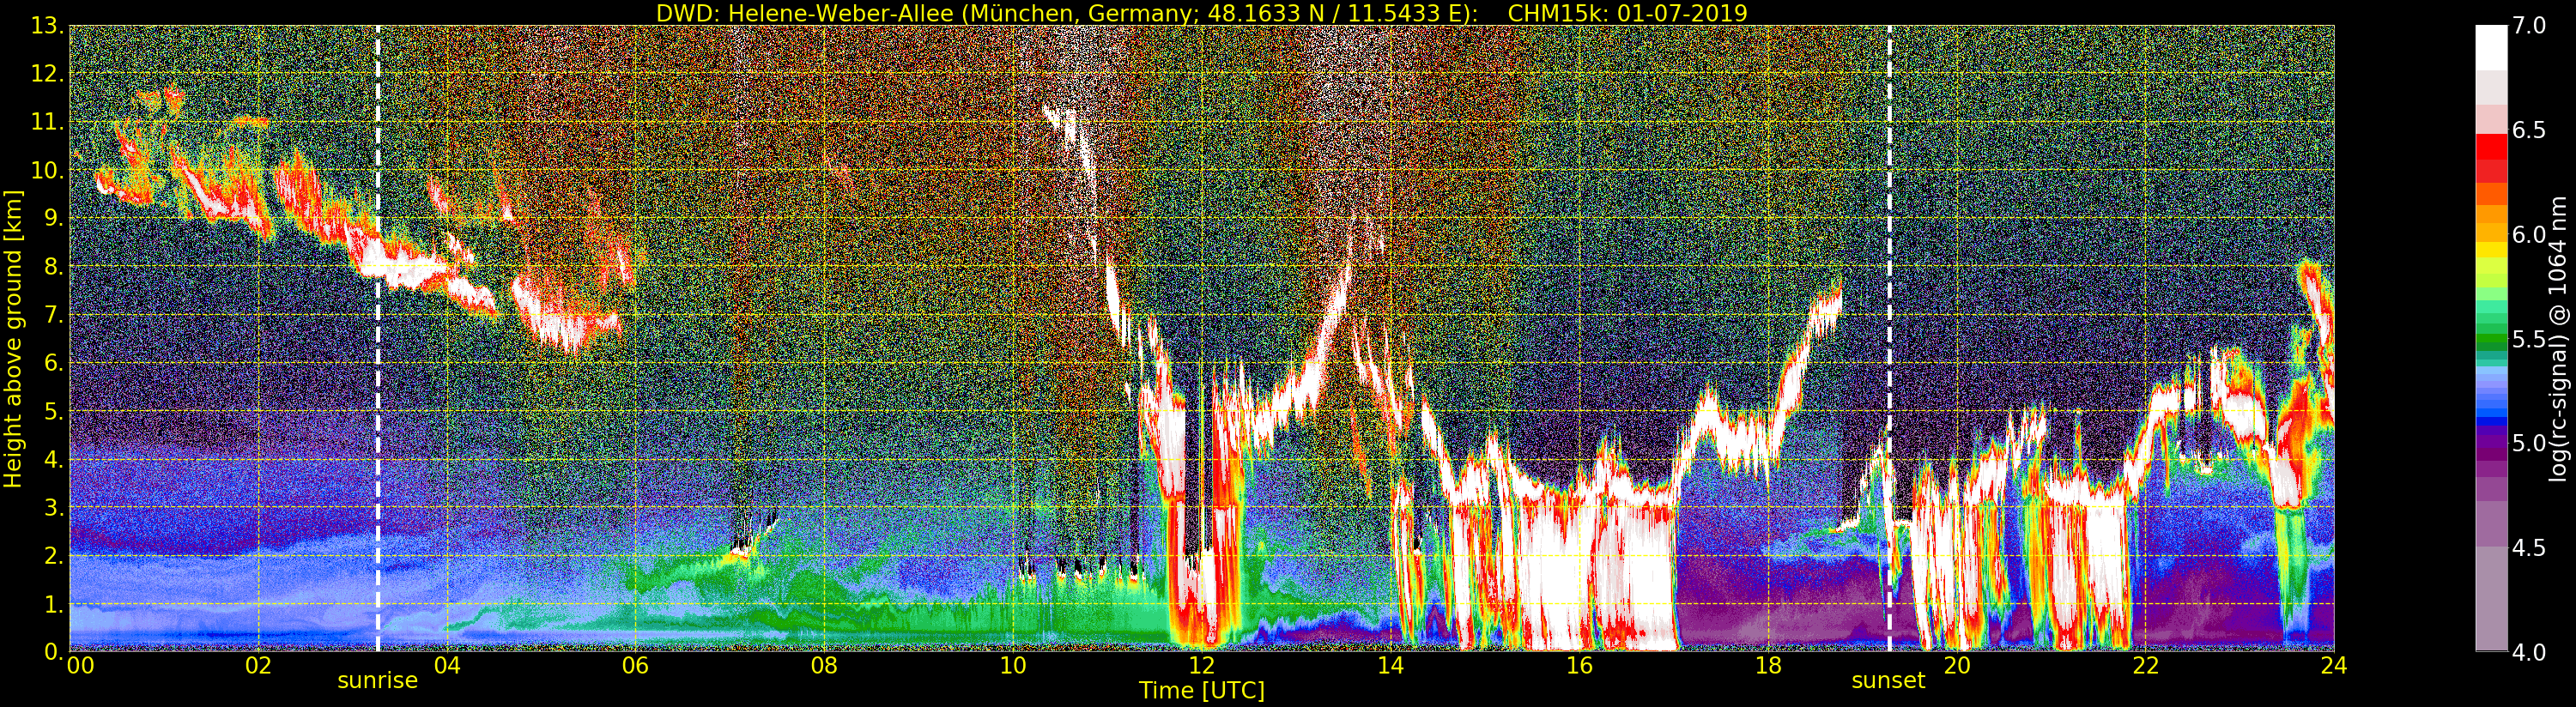Viewport: 2576px width, 707px height.
Task: Click the 'Time [UTC]' axis label
Action: coord(1202,690)
